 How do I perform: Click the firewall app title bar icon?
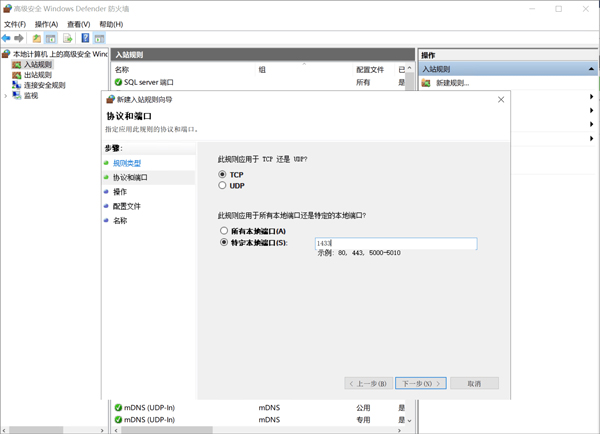click(x=7, y=8)
